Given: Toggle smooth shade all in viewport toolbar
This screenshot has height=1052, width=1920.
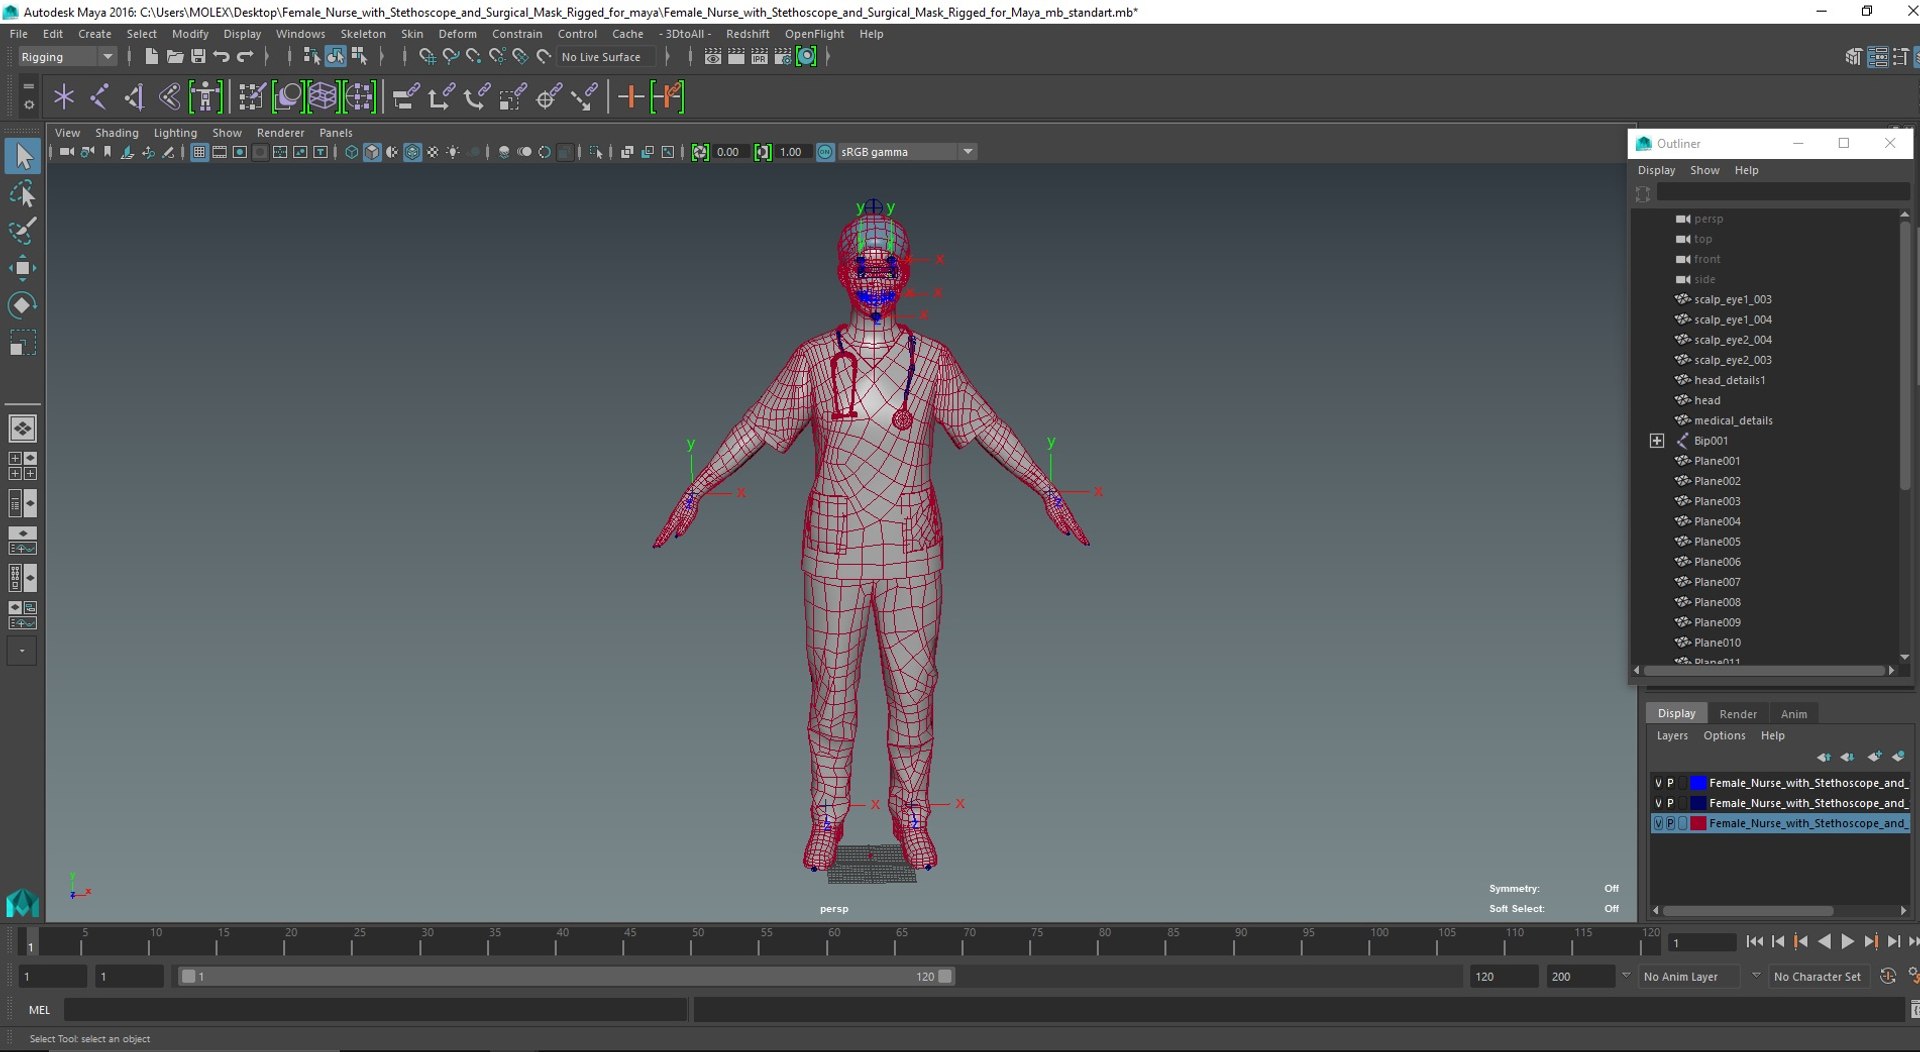Looking at the screenshot, I should (x=372, y=152).
